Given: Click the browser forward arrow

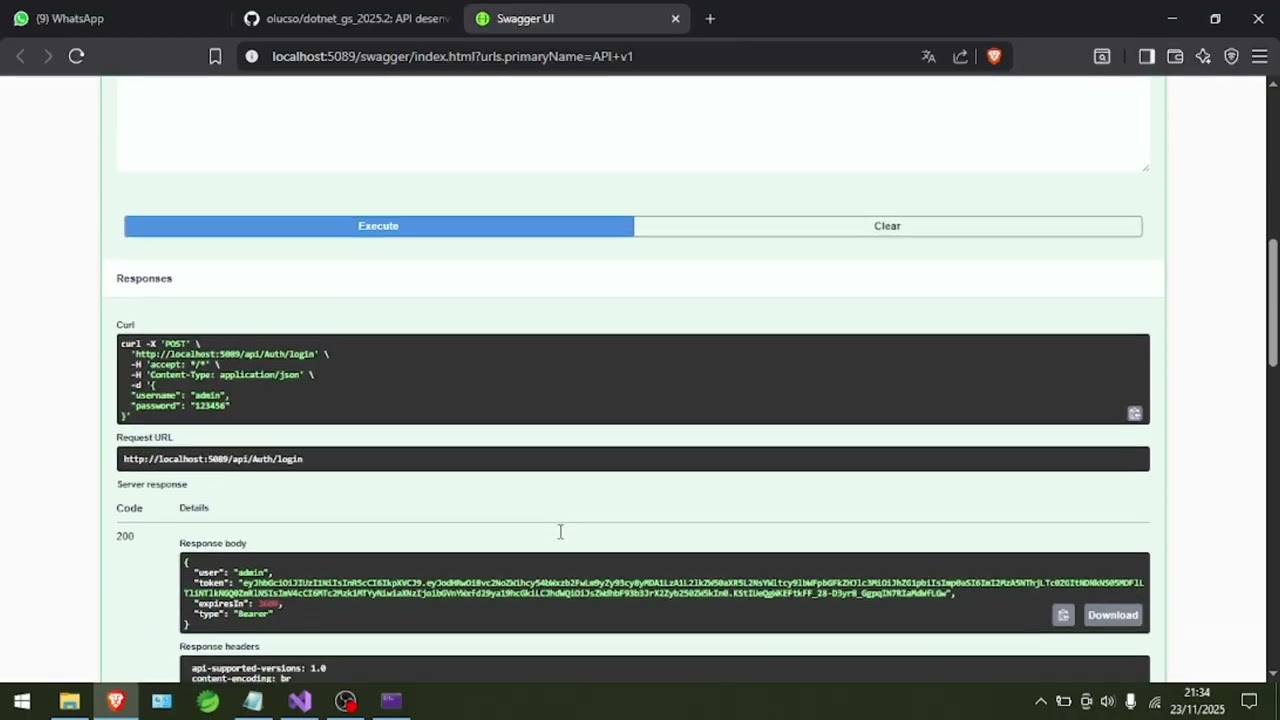Looking at the screenshot, I should click(47, 57).
